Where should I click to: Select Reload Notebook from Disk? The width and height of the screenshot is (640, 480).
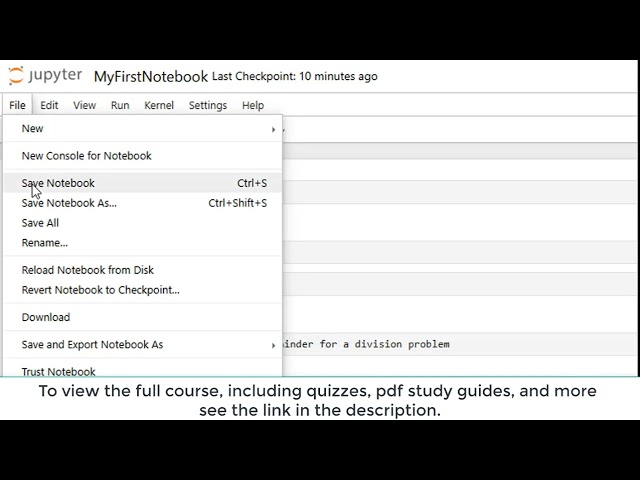(142, 270)
